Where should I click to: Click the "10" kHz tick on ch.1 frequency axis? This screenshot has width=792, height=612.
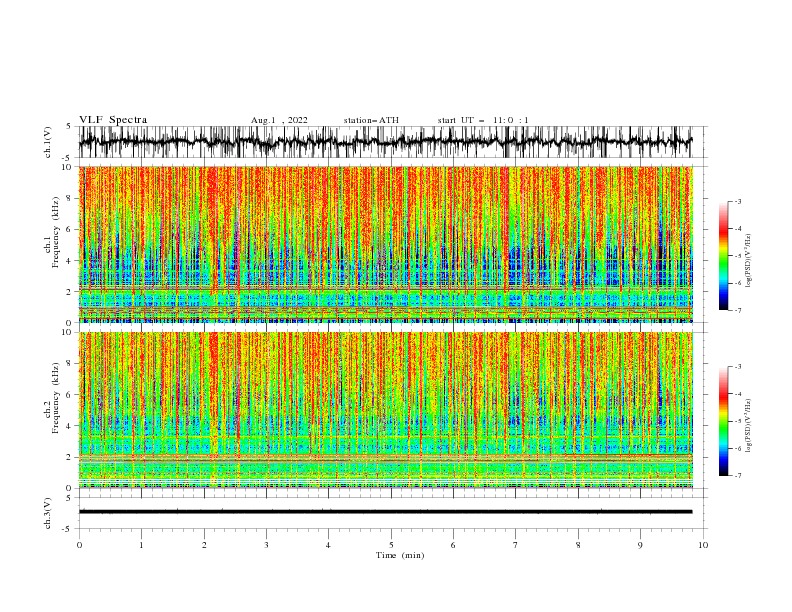68,167
